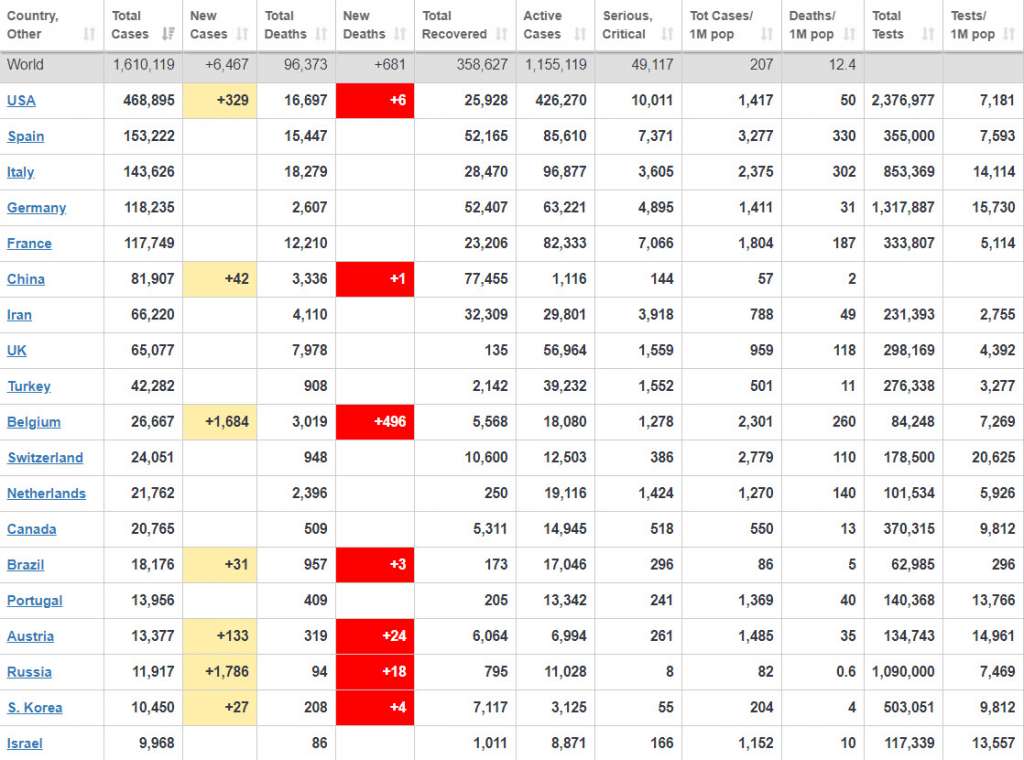This screenshot has height=760, width=1024.
Task: Open the Austria country link
Action: tap(30, 637)
